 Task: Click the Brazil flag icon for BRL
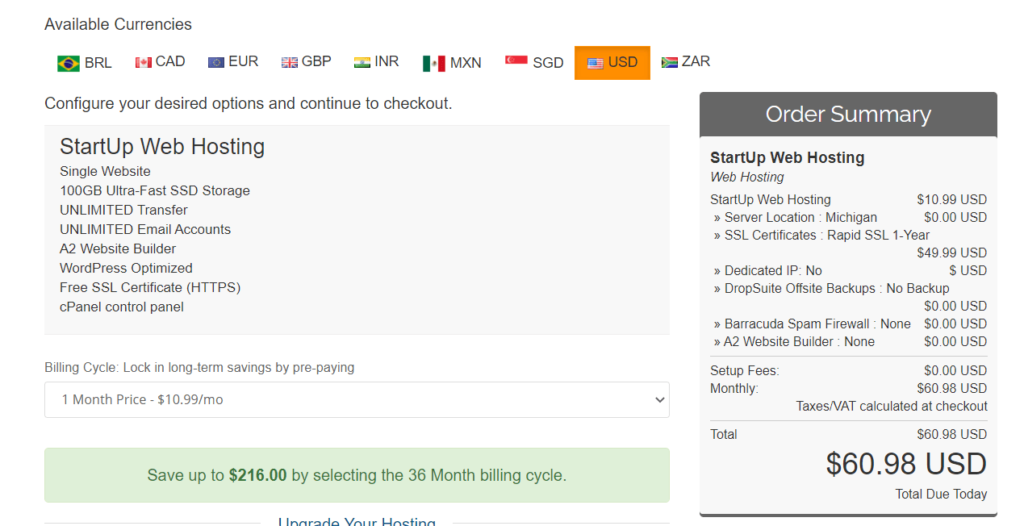click(68, 63)
